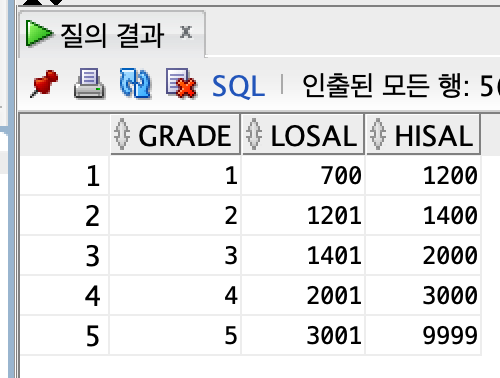Select HISAL cell with value 2000

[x=423, y=255]
